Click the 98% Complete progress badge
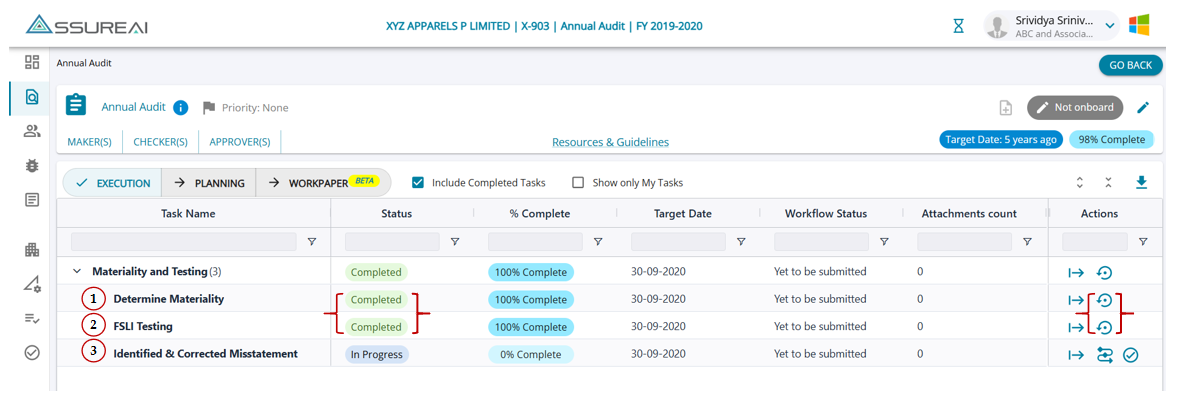1186x407 pixels. pyautogui.click(x=1110, y=140)
